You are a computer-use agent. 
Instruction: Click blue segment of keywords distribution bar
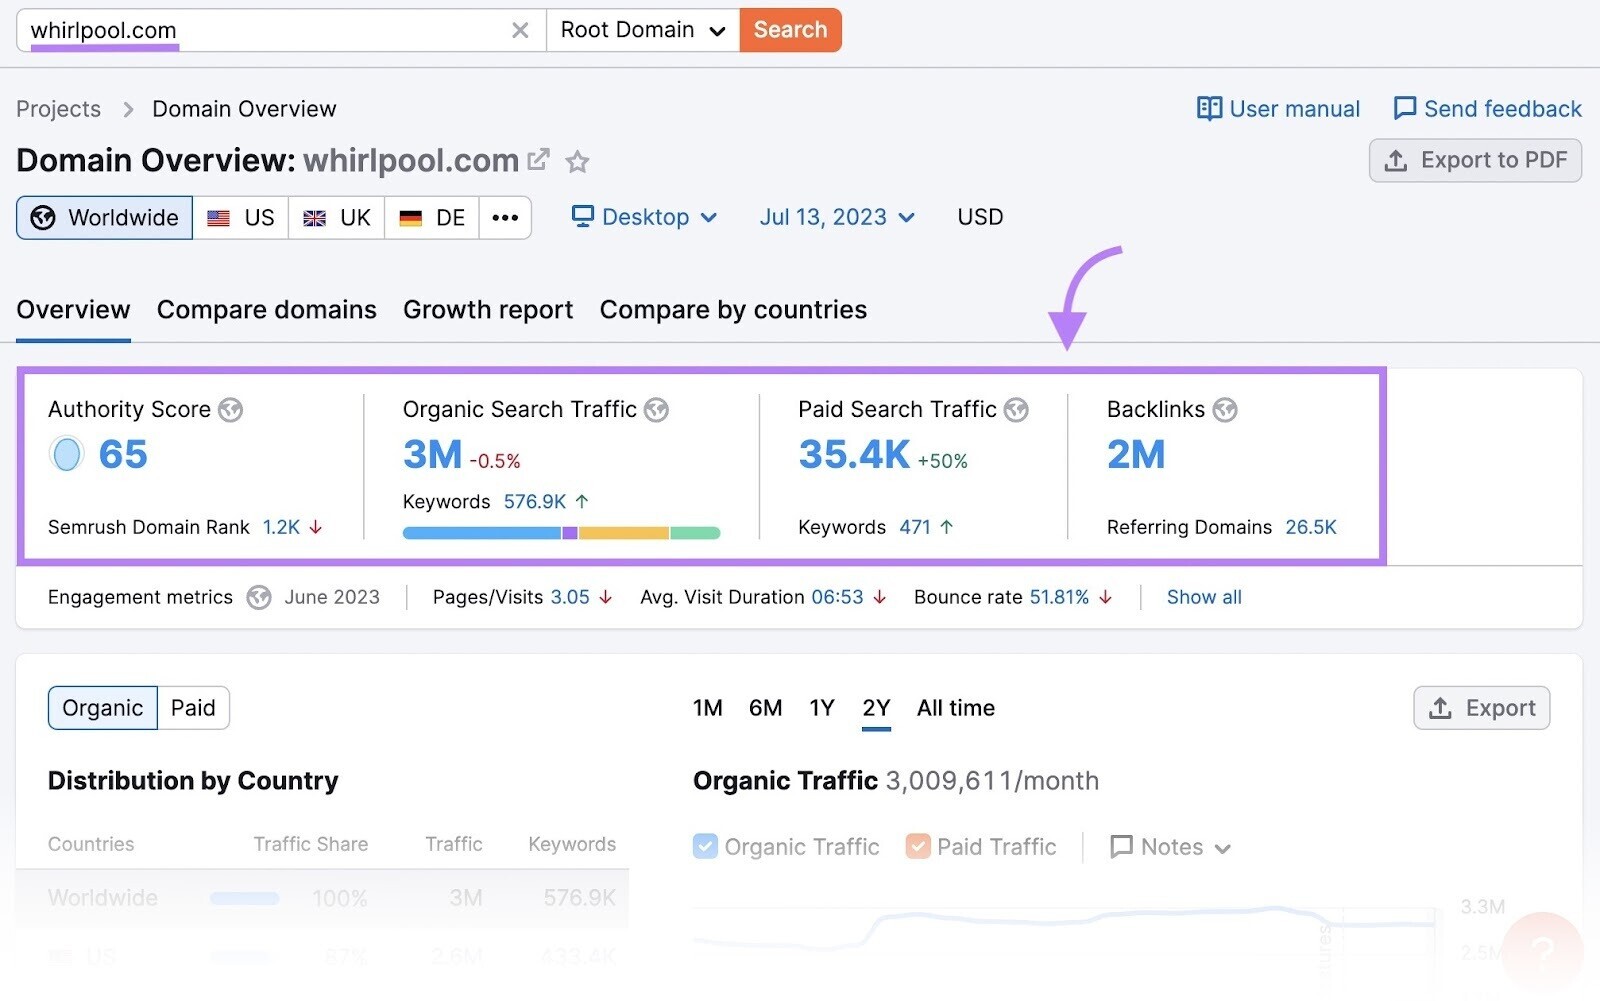coord(482,533)
